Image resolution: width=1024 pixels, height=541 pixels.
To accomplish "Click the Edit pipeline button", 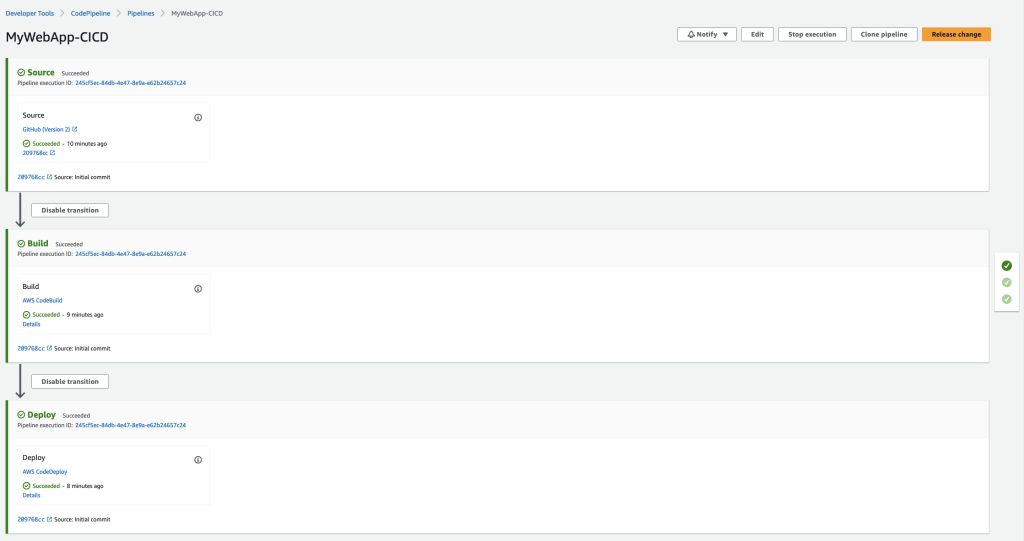I will click(757, 35).
